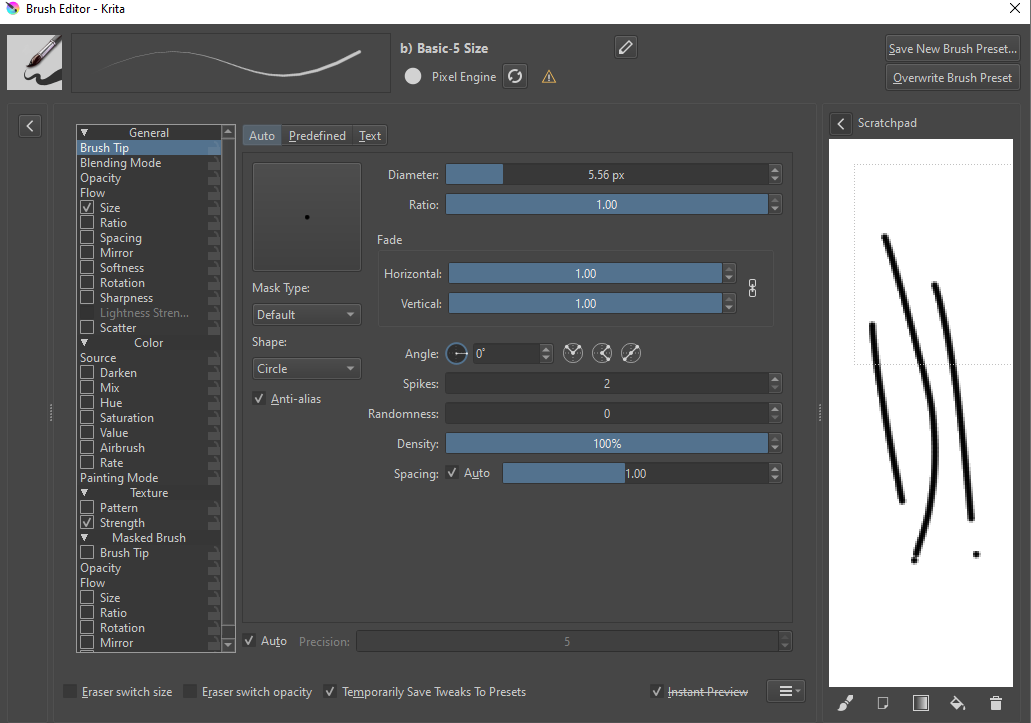Switch to the Predefined tab
Image resolution: width=1031 pixels, height=723 pixels.
pyautogui.click(x=317, y=136)
